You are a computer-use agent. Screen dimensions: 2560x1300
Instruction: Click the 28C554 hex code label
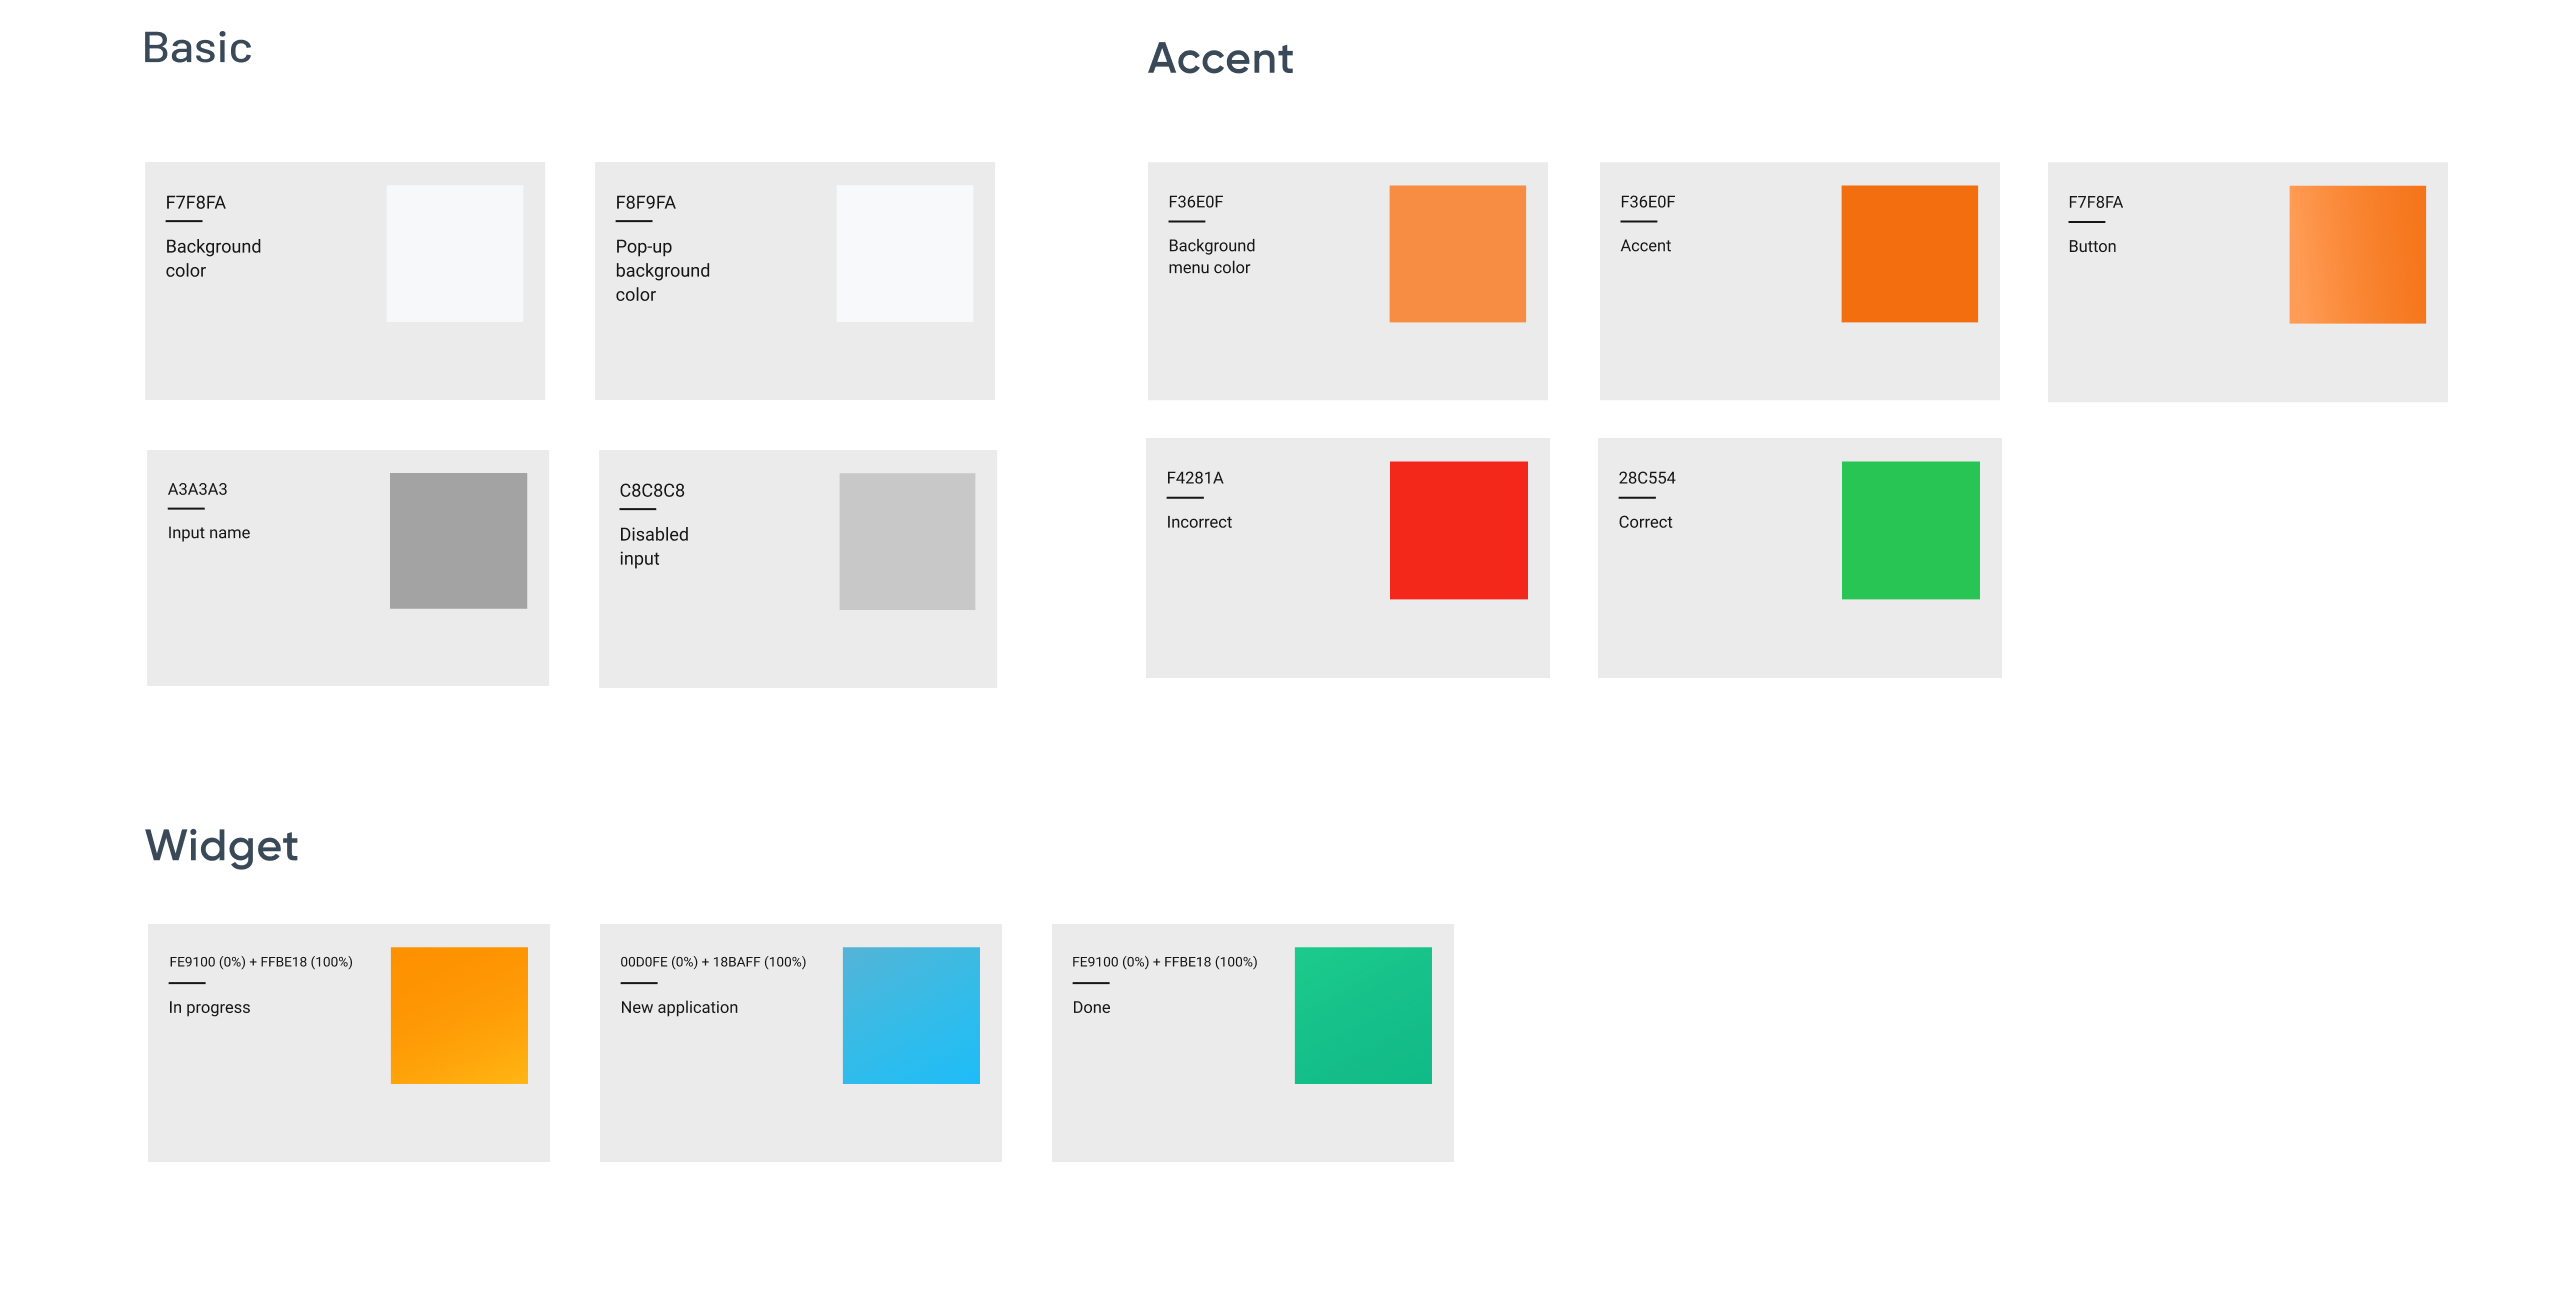tap(1646, 478)
